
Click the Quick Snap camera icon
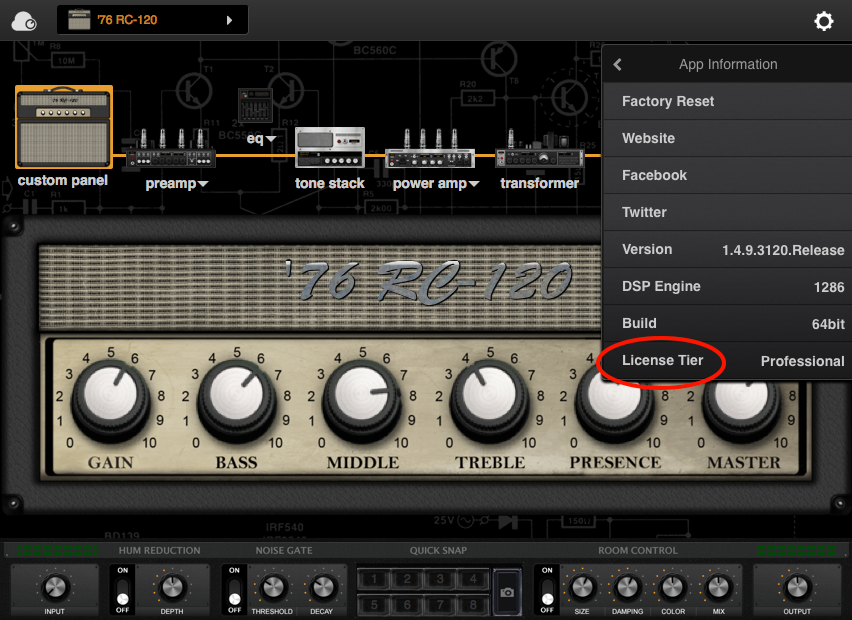pyautogui.click(x=507, y=592)
